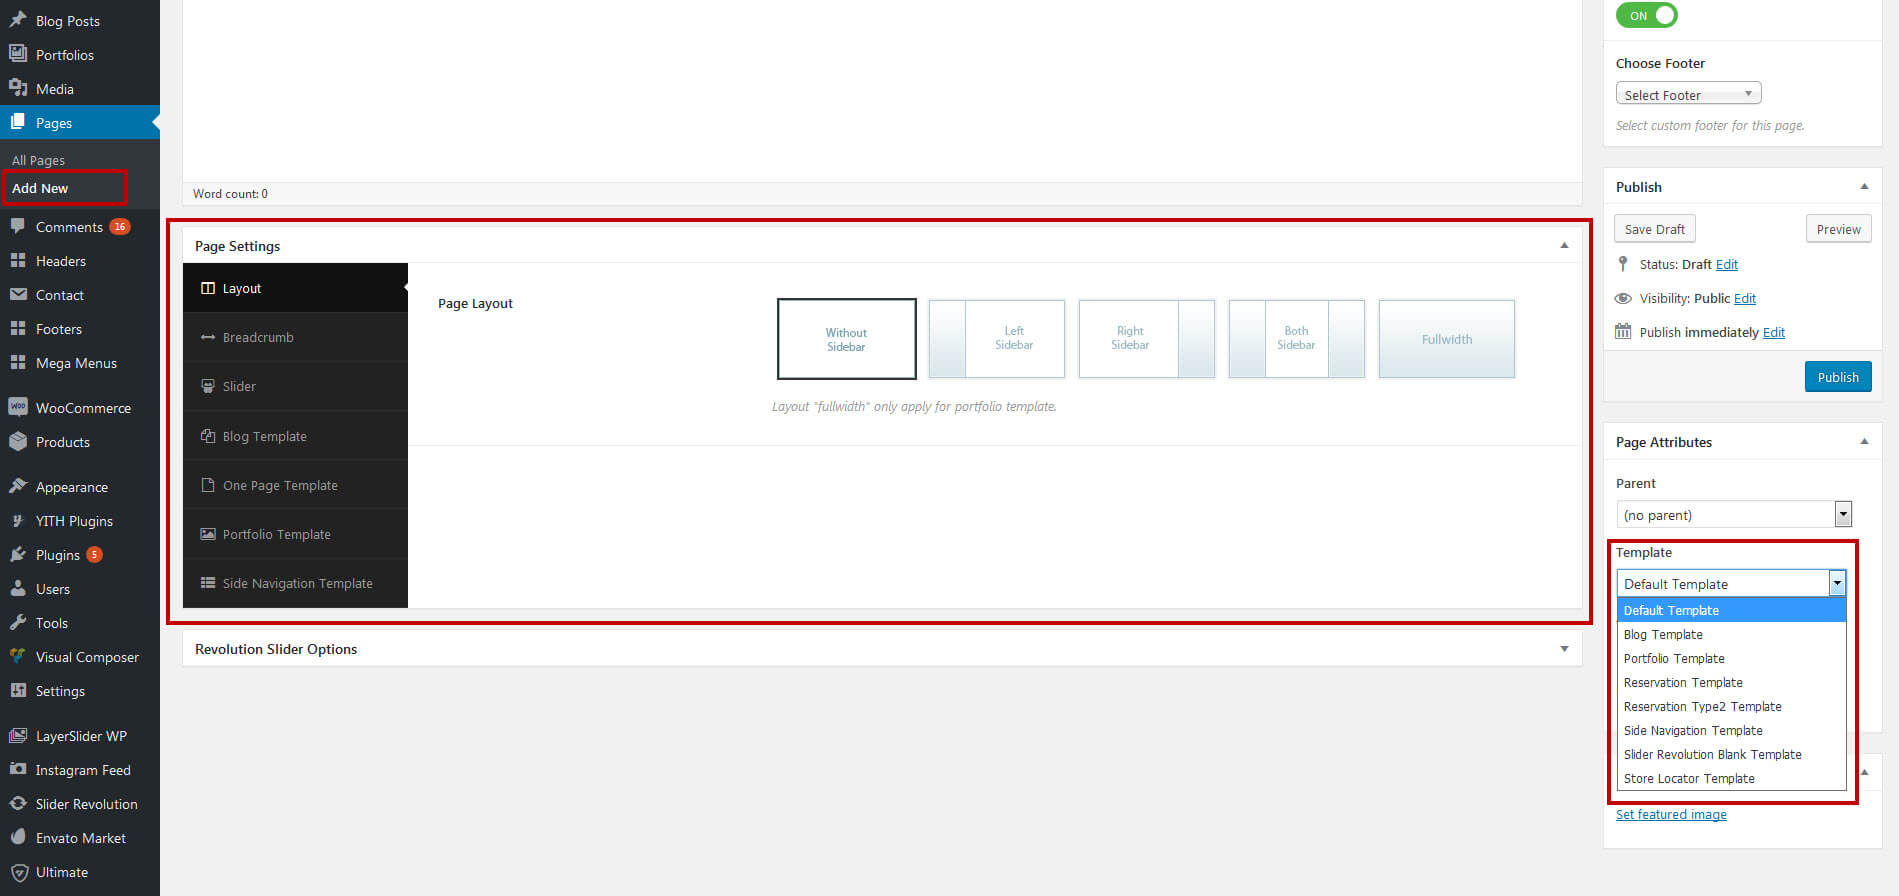Screen dimensions: 1899x896
Task: Click the Set featured image link
Action: click(x=1671, y=814)
